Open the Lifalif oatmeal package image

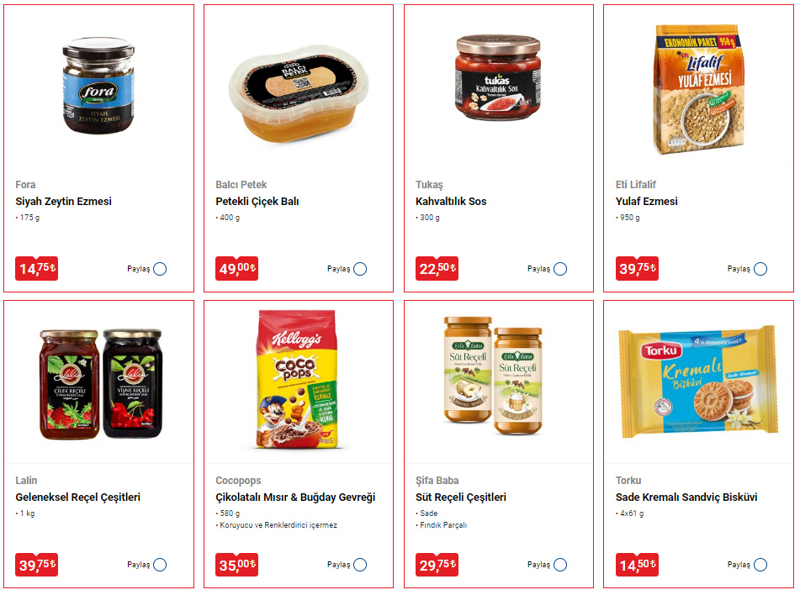699,90
